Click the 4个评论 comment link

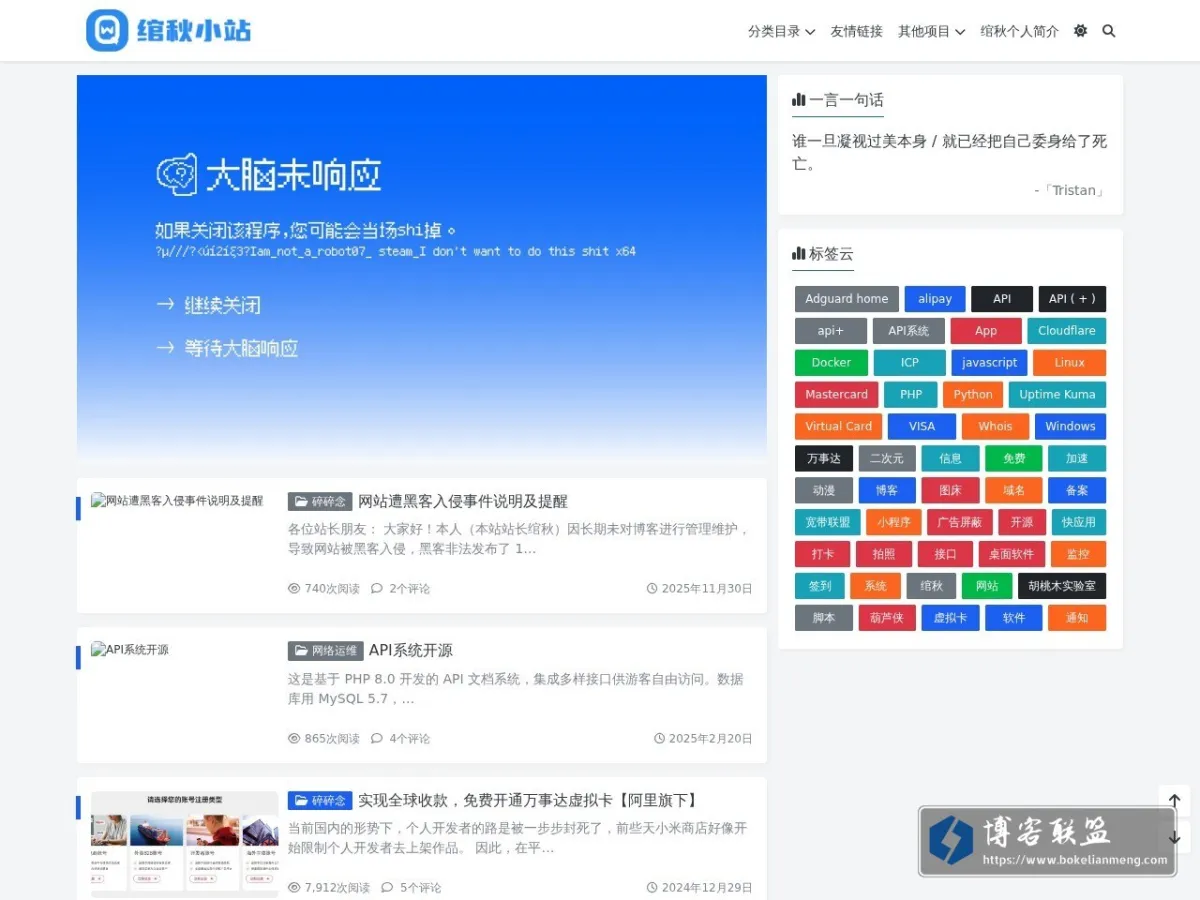(401, 739)
